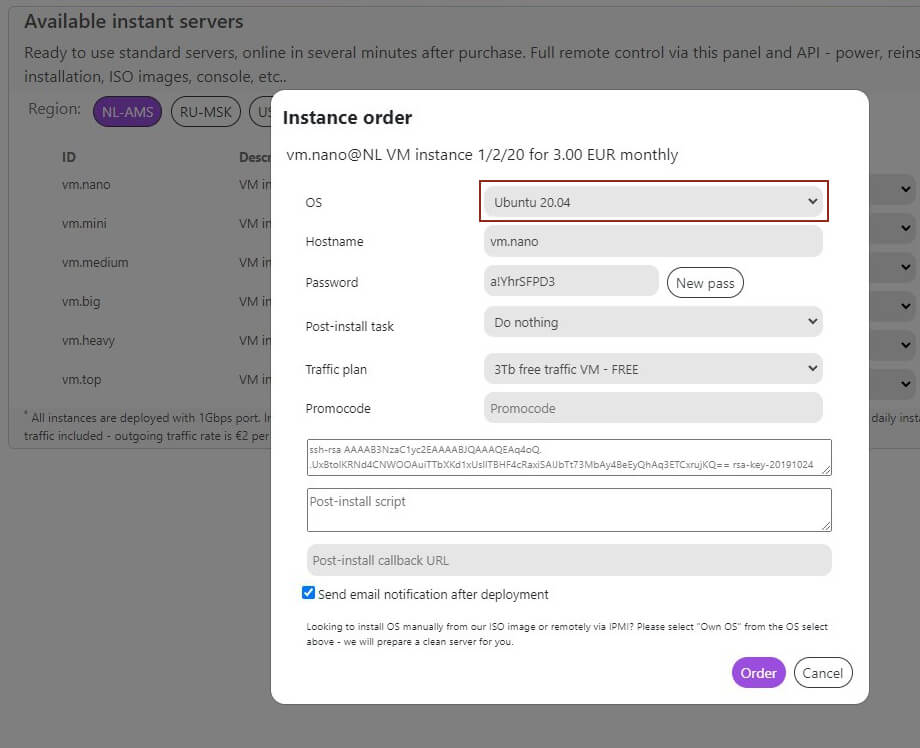The width and height of the screenshot is (920, 748).
Task: Select the vm.mini server row
Action: [84, 224]
